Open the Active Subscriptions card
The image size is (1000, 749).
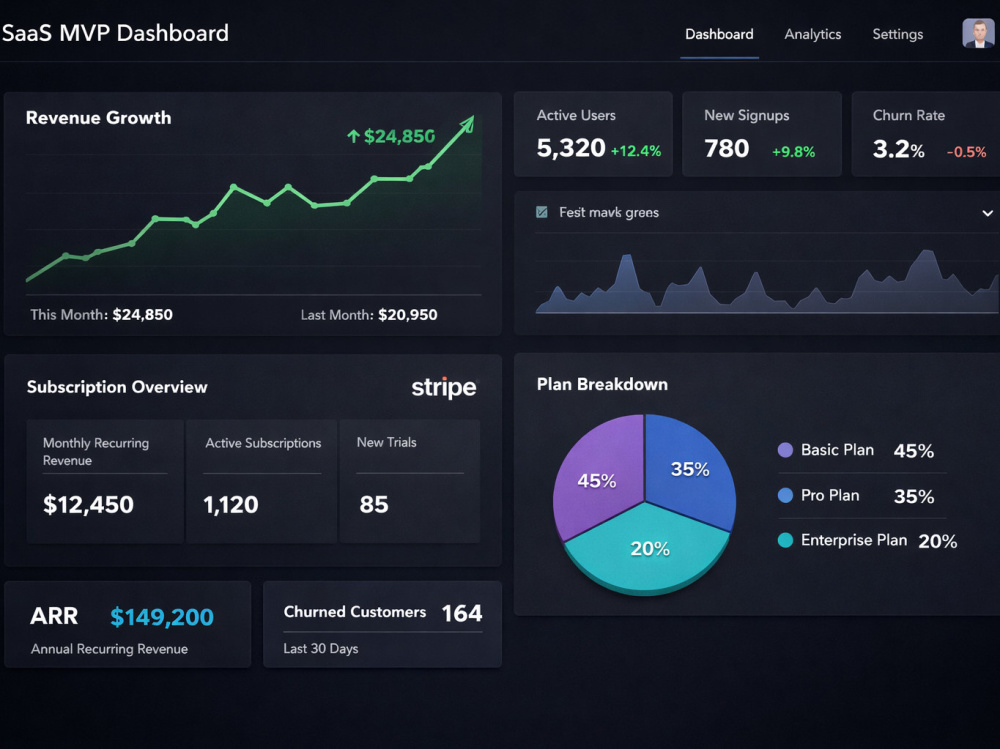[261, 481]
